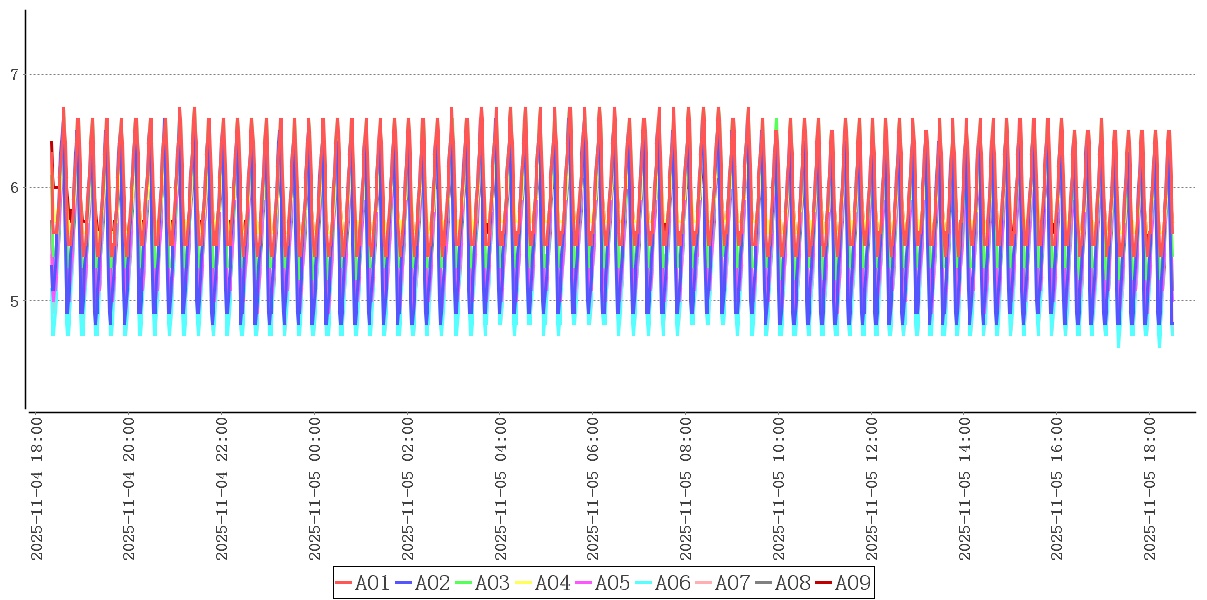Click the cyan A06 legend entry
Viewport: 1207px width, 600px height.
click(x=662, y=583)
